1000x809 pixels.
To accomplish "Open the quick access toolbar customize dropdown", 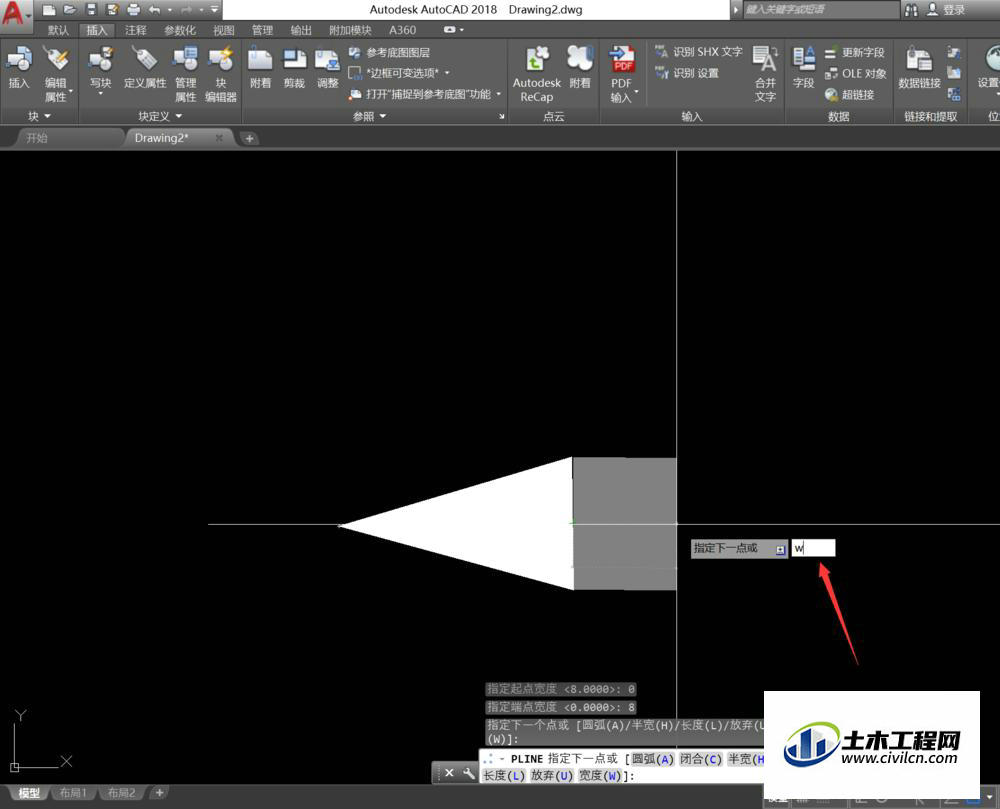I will click(x=214, y=10).
